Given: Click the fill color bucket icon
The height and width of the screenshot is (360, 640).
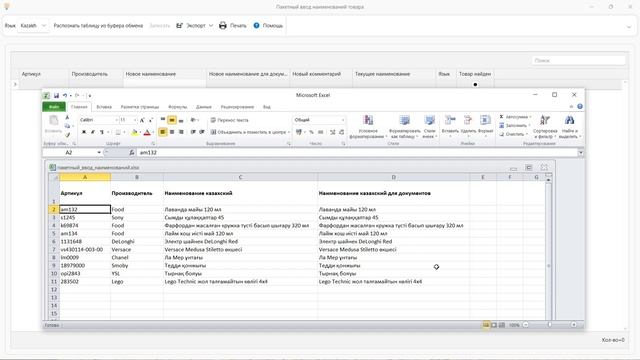Looking at the screenshot, I should click(x=134, y=132).
